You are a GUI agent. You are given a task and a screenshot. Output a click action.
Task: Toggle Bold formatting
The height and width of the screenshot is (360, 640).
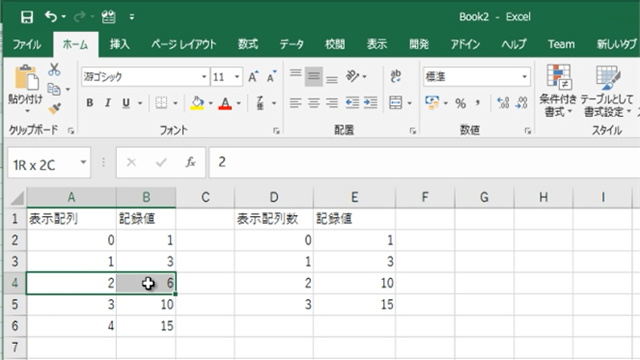pos(90,103)
